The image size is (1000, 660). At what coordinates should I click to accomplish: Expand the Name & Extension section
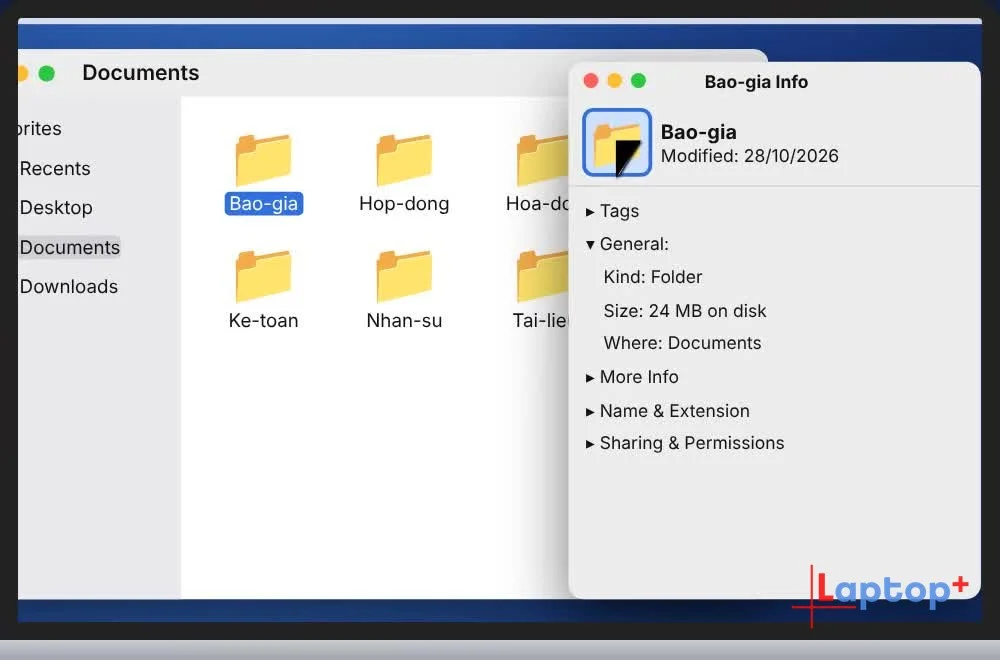(590, 412)
